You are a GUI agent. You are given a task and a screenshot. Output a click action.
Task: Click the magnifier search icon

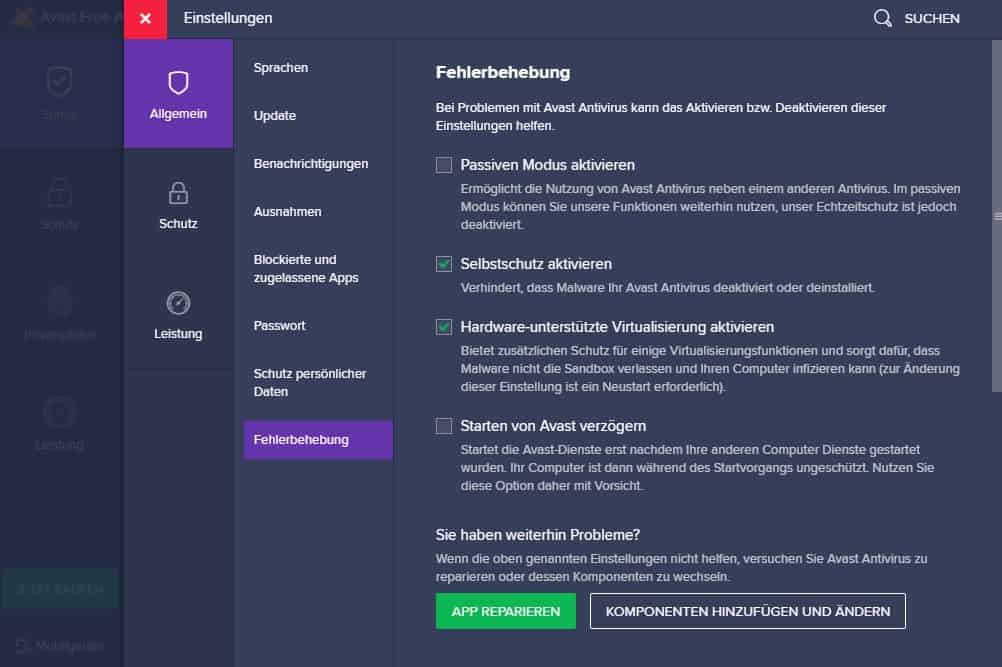click(x=883, y=18)
